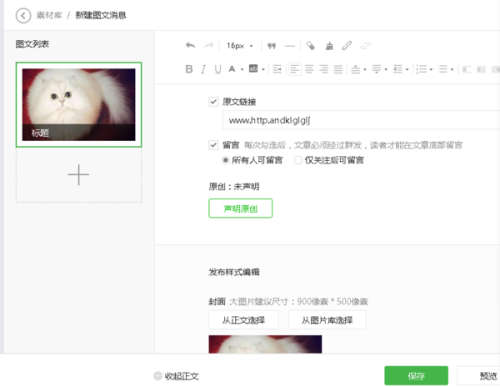Choose cover via 从图片库选择

coord(327,320)
